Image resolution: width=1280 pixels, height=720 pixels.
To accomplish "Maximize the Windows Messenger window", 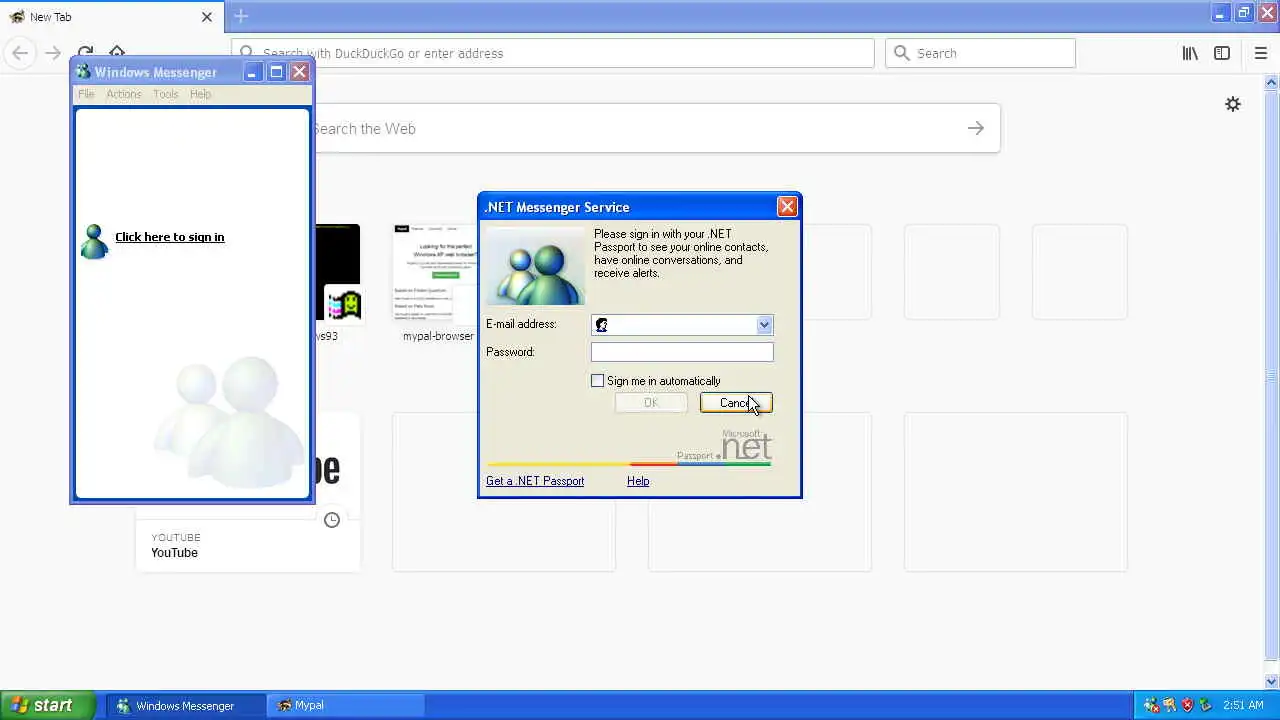I will (x=276, y=72).
